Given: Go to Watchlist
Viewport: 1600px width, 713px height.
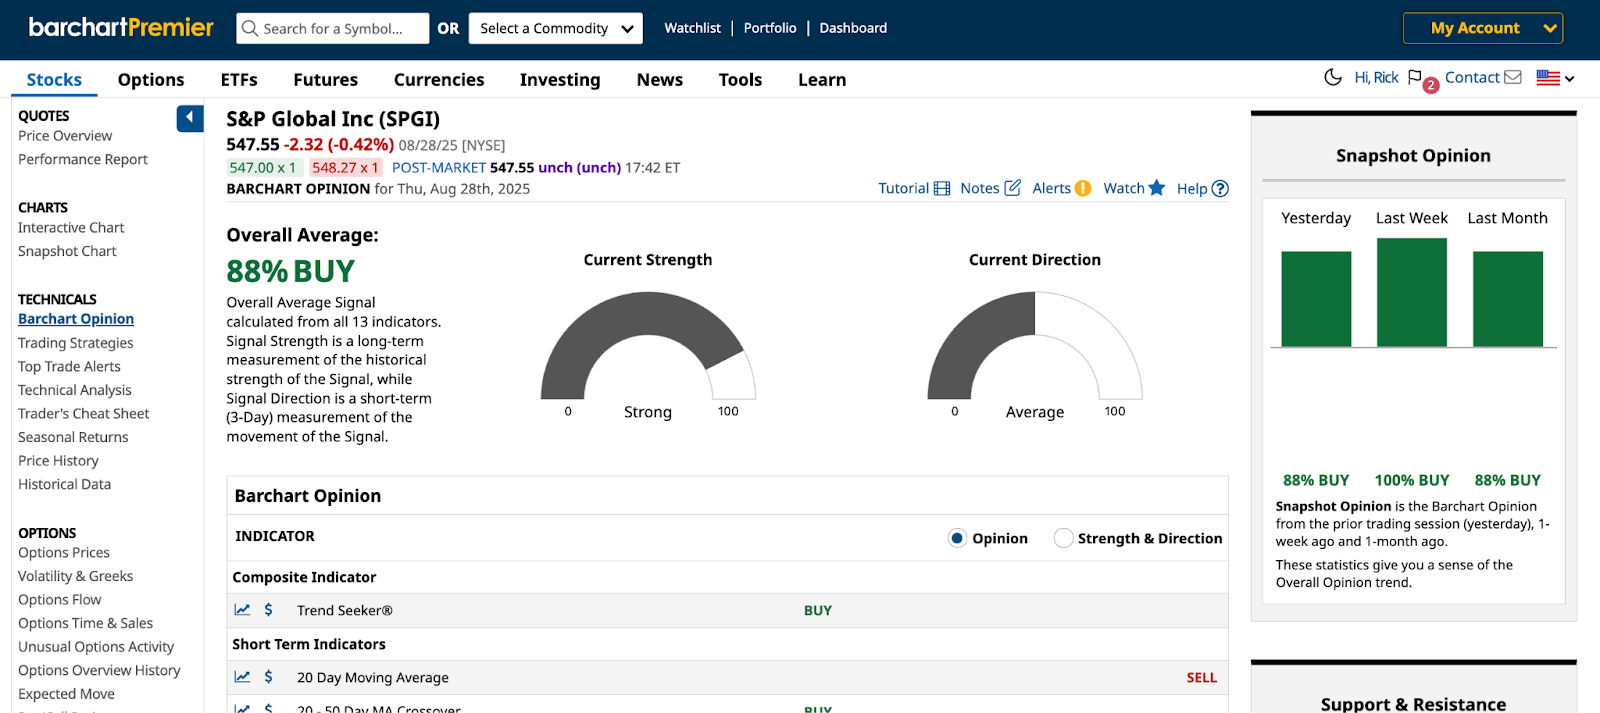Looking at the screenshot, I should (x=692, y=28).
